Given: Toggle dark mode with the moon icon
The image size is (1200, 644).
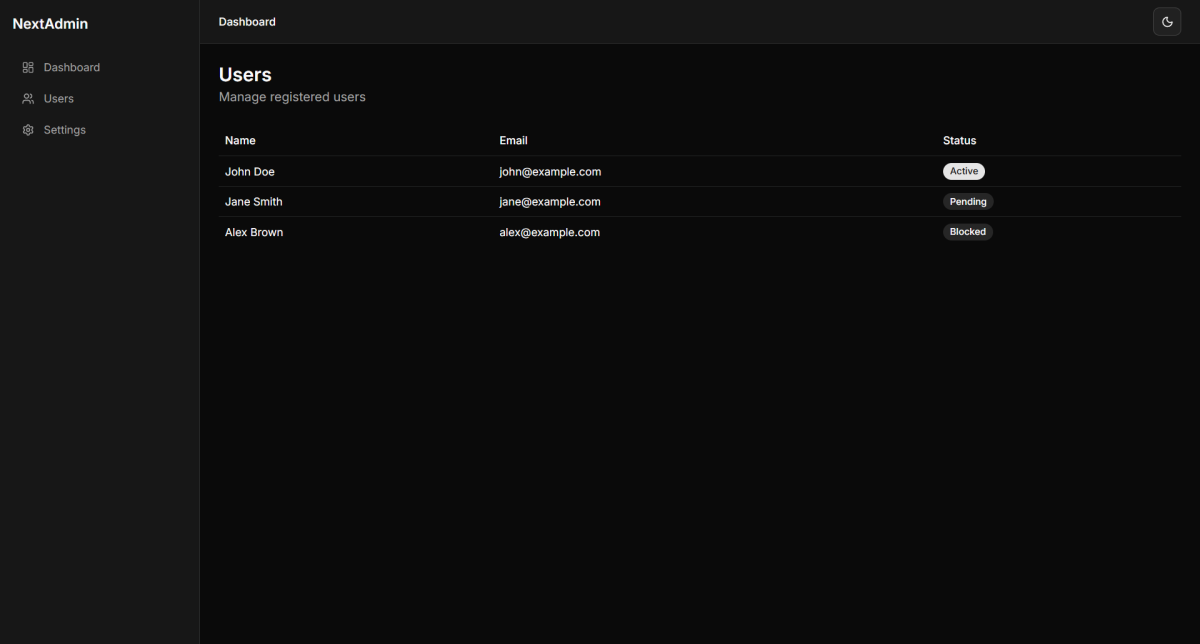Looking at the screenshot, I should tap(1166, 22).
